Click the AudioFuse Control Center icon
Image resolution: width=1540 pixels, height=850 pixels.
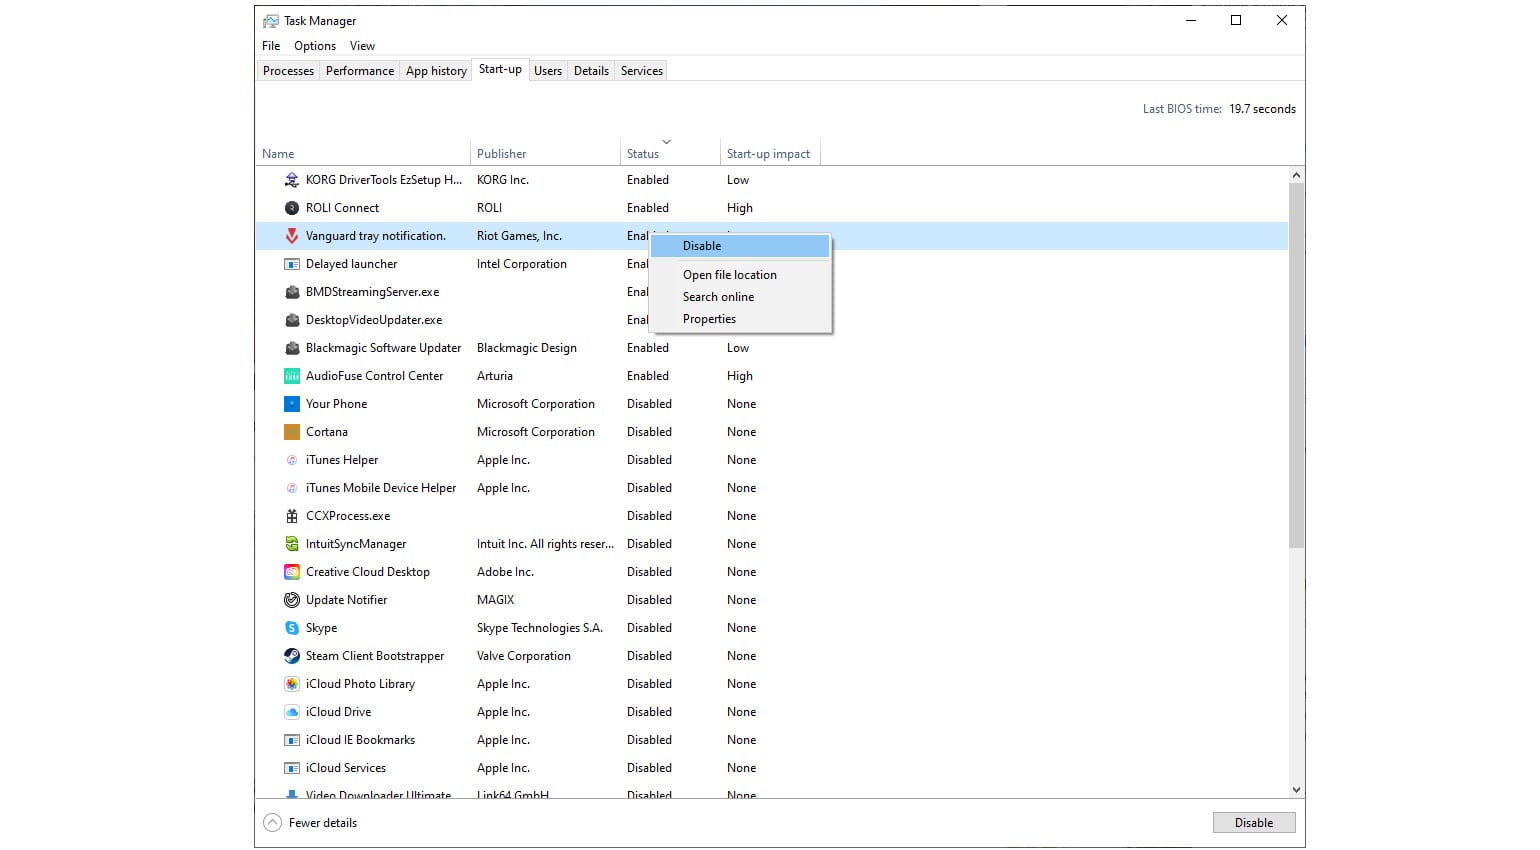pos(292,376)
